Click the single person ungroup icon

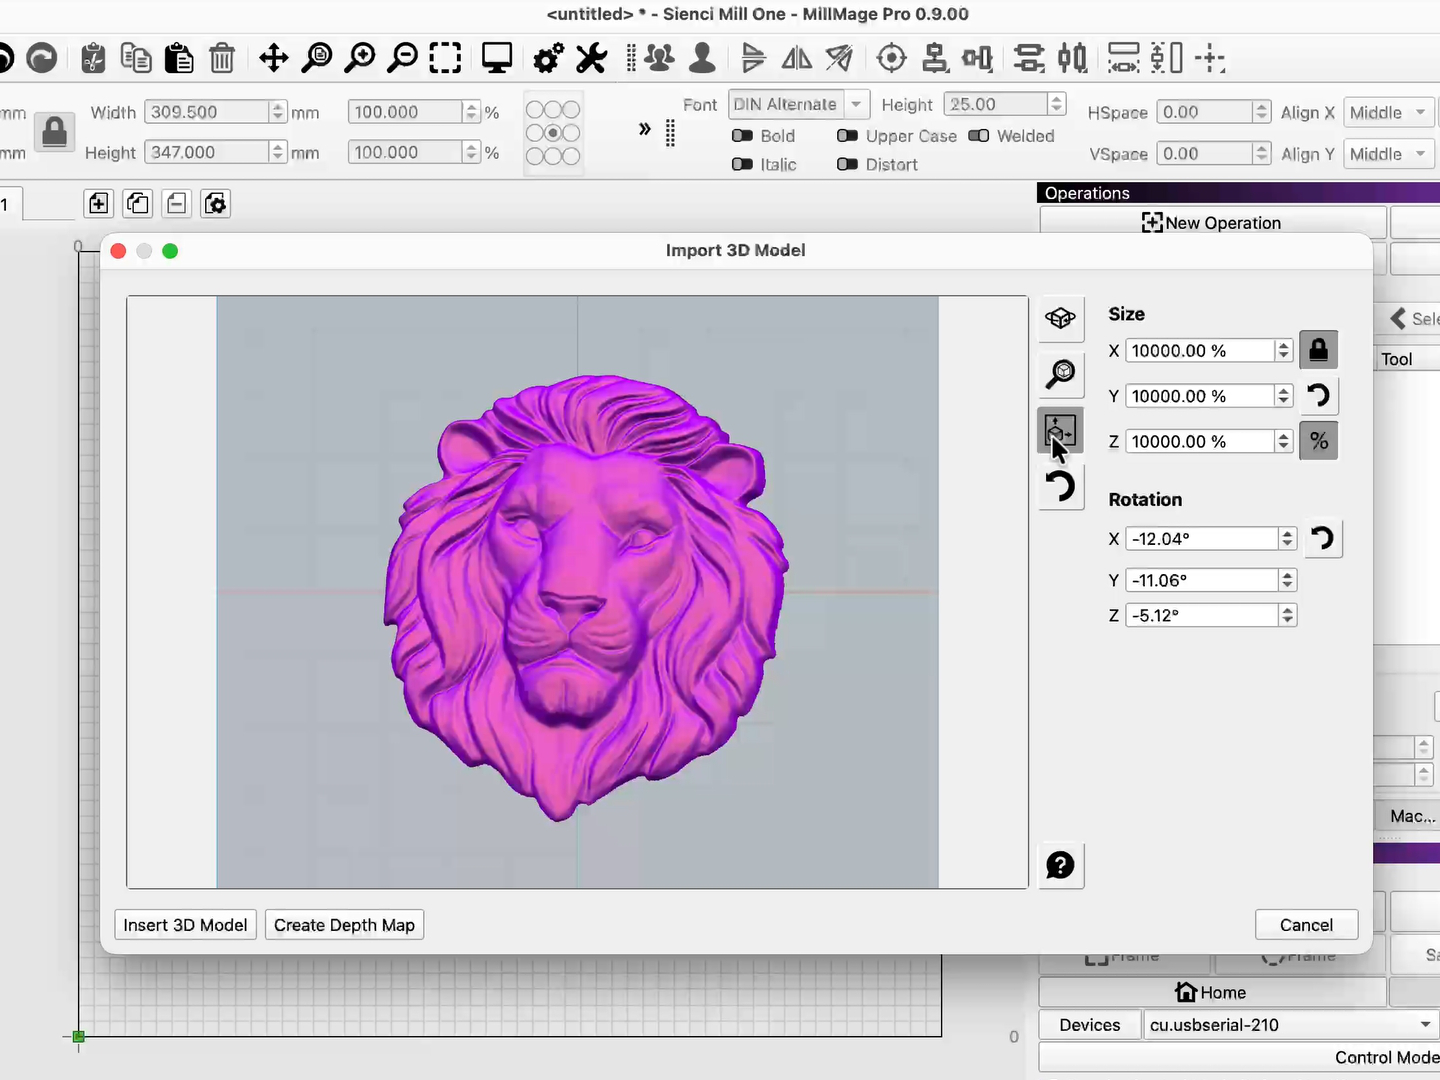point(703,59)
